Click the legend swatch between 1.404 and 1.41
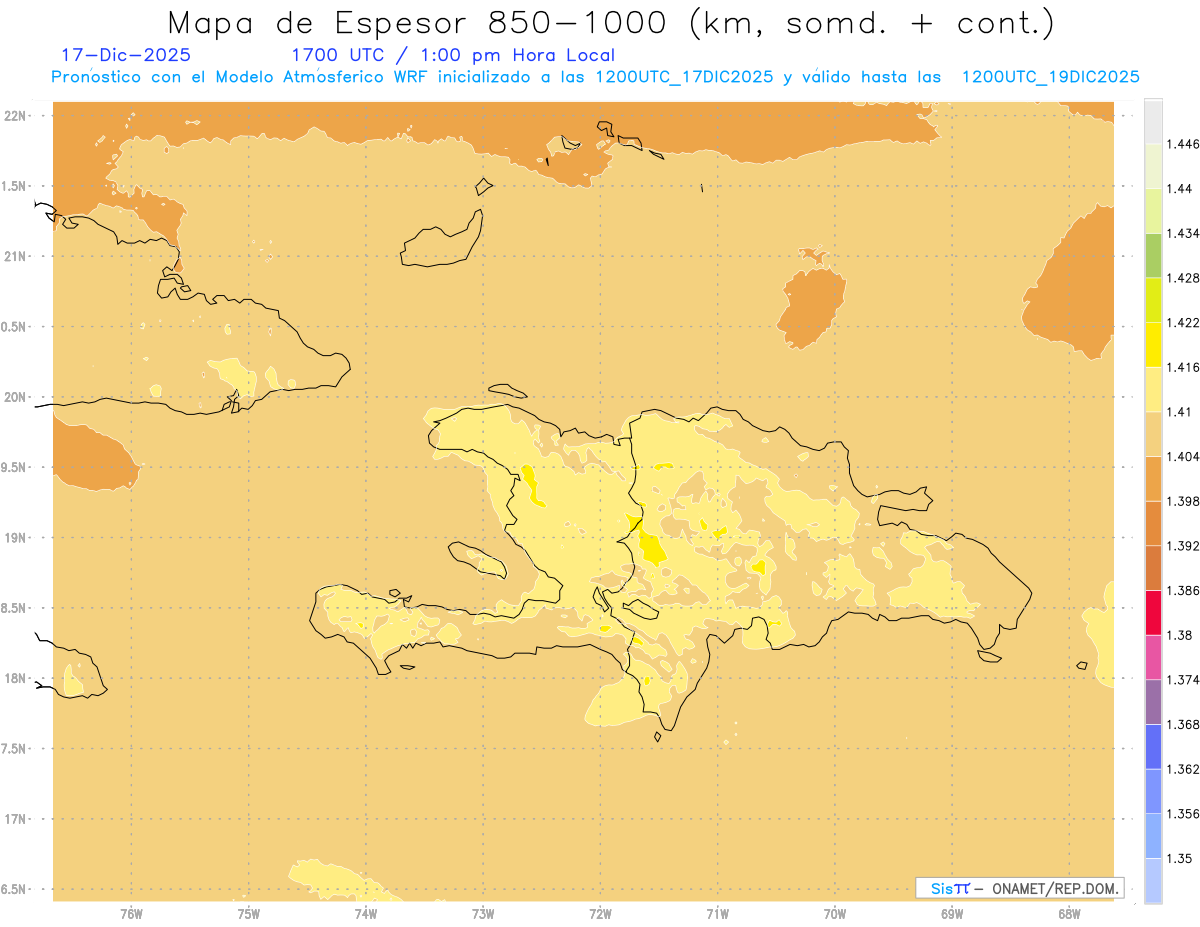This screenshot has width=1200, height=927. click(x=1153, y=434)
